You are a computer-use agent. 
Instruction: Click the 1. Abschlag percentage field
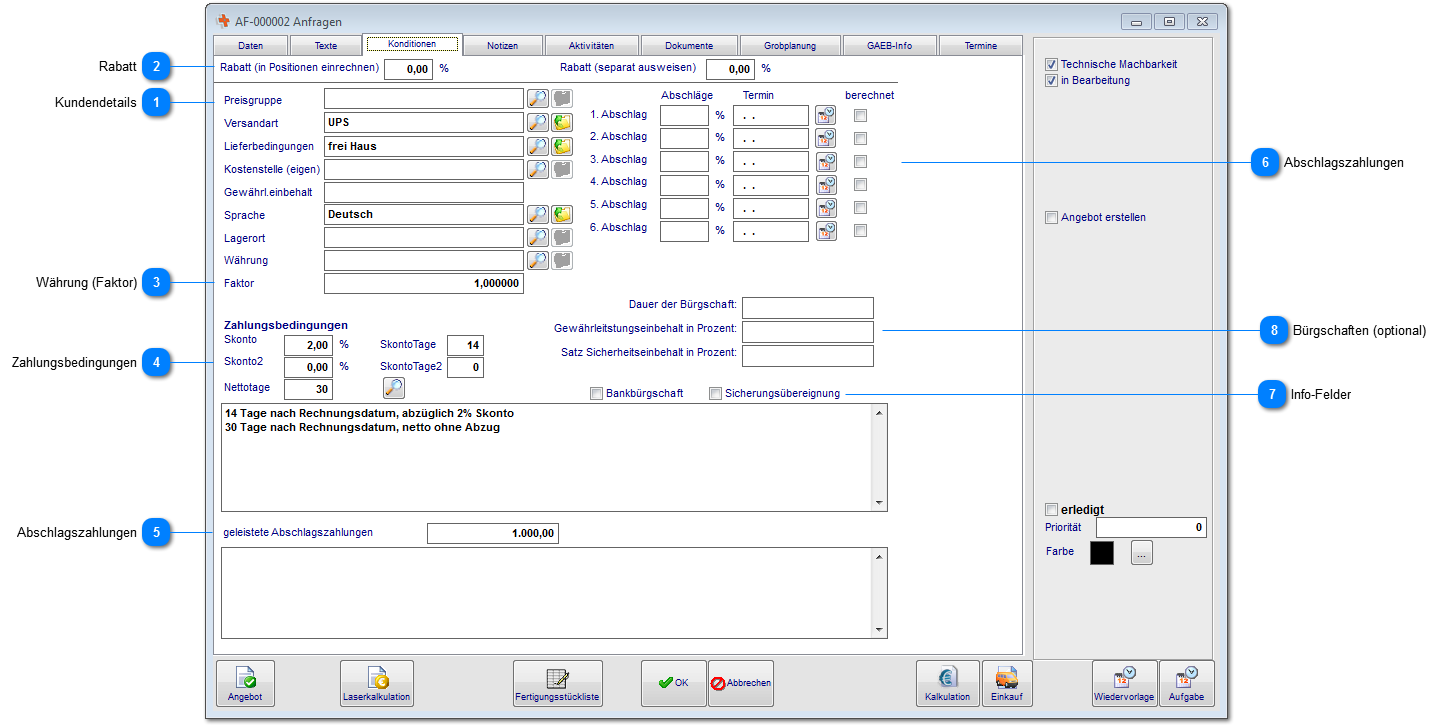point(685,115)
